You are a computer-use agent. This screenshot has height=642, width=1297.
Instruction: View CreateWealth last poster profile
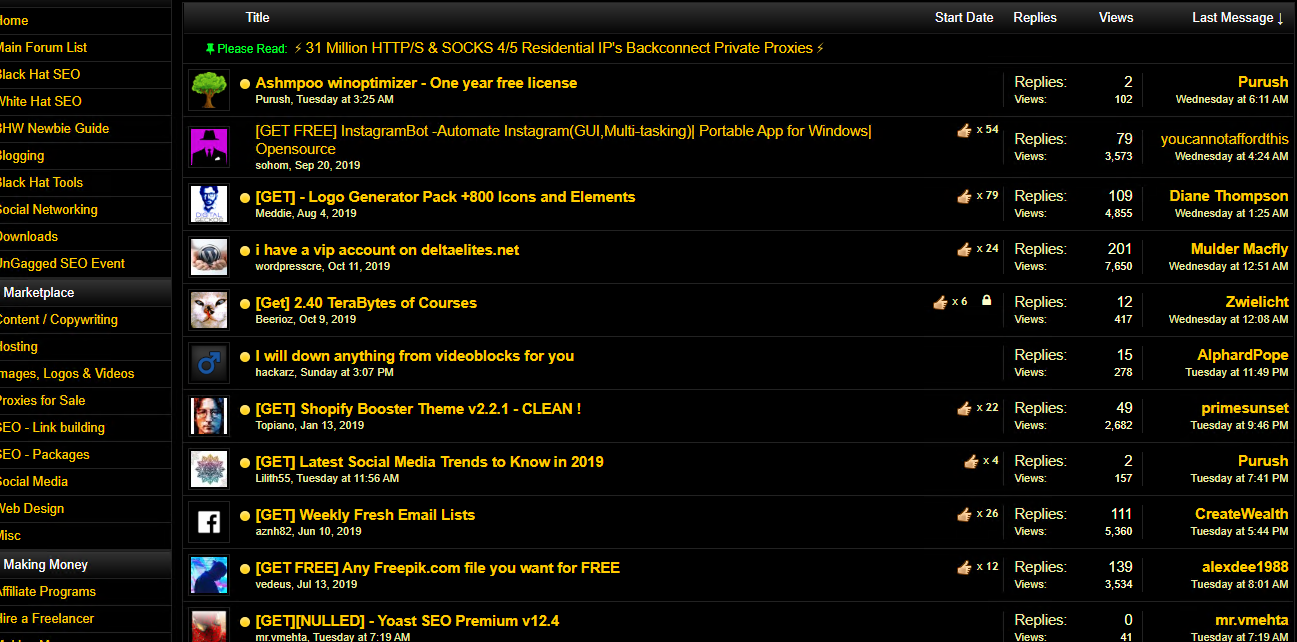click(x=1242, y=514)
